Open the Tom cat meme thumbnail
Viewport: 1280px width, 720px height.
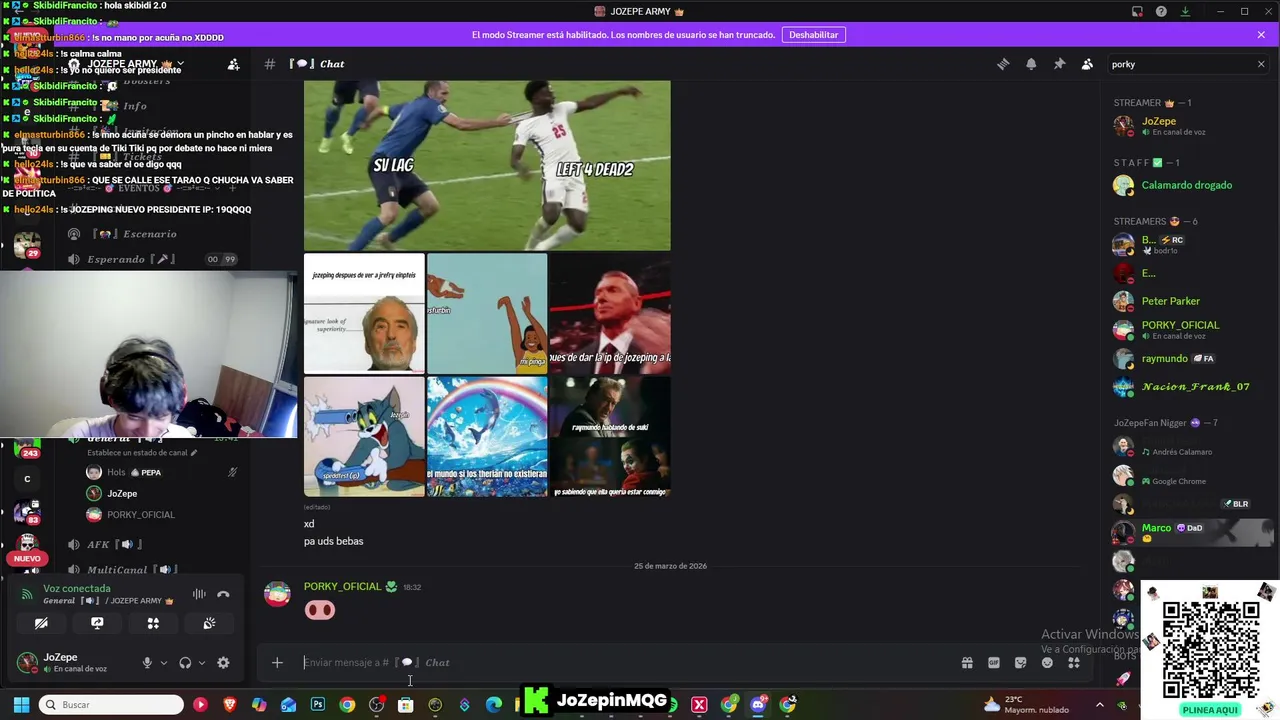point(364,436)
